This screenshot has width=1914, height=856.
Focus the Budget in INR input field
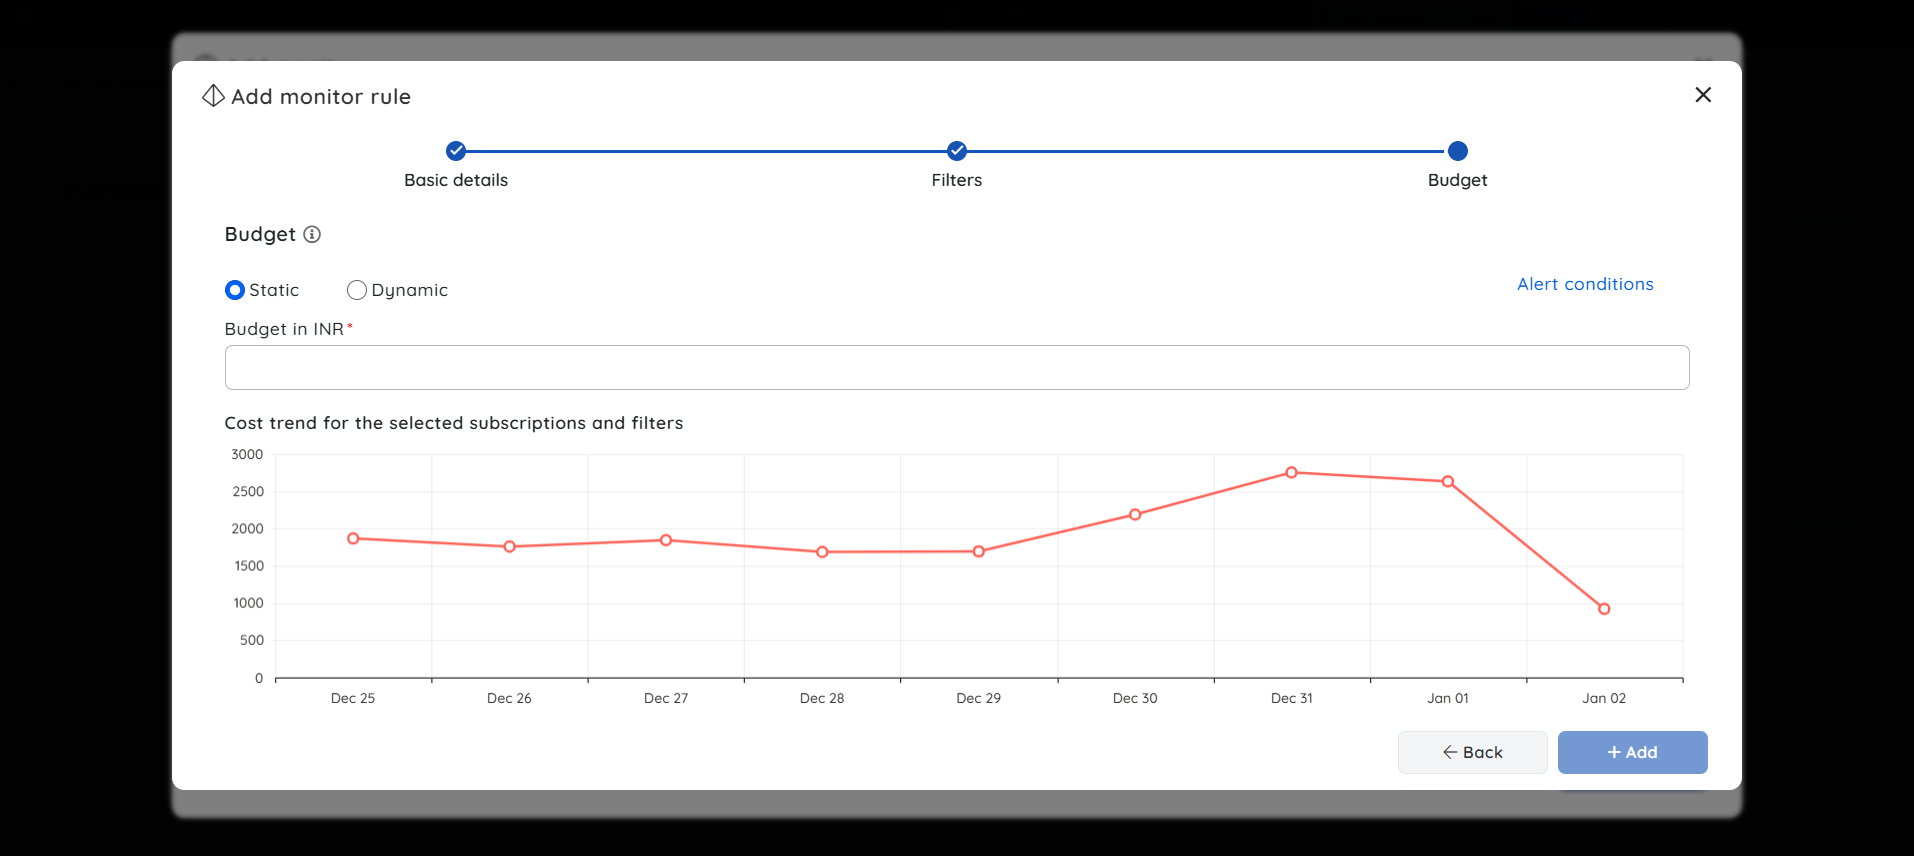point(957,367)
